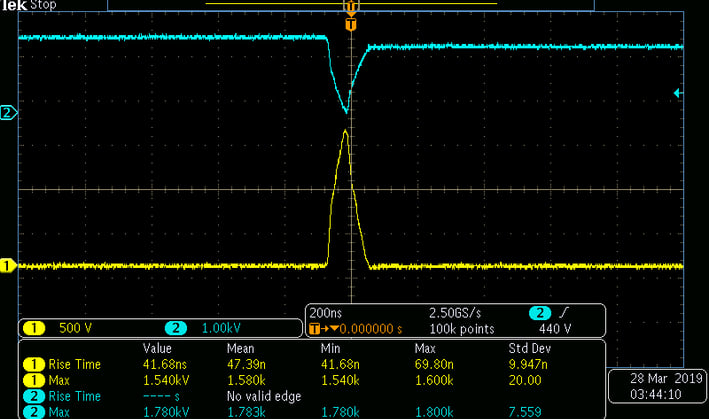This screenshot has width=709, height=419.
Task: Click the orange T delay icon near 0.000000 s
Action: click(x=315, y=329)
